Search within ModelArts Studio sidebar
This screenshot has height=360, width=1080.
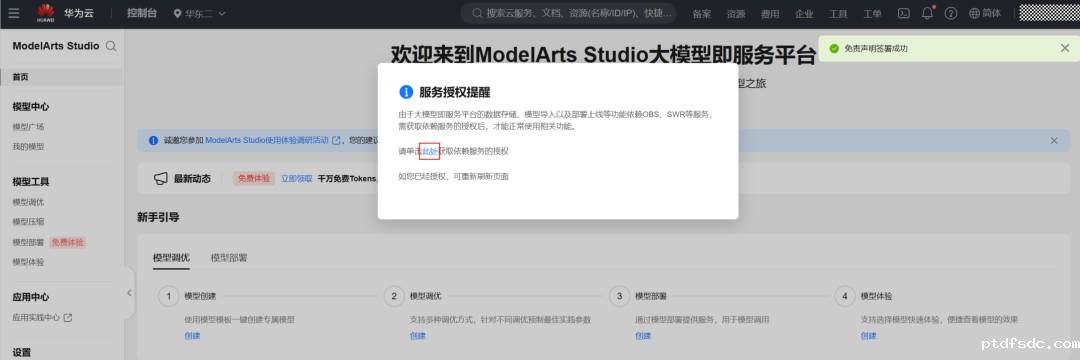point(111,46)
